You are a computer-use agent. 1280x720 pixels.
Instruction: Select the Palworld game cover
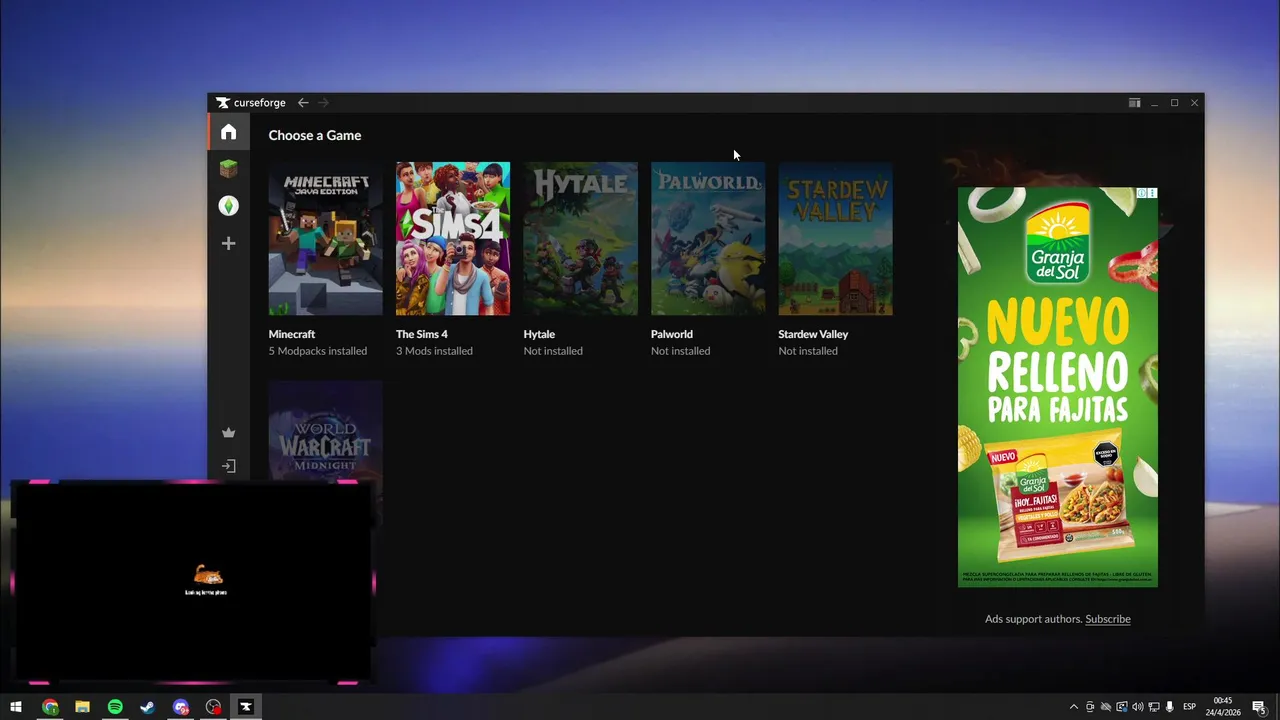[x=708, y=239]
